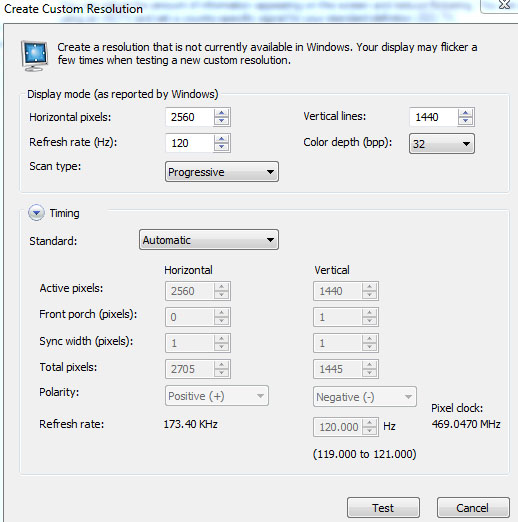Open the Color depth 32 dropdown
The height and width of the screenshot is (522, 518).
click(x=442, y=144)
